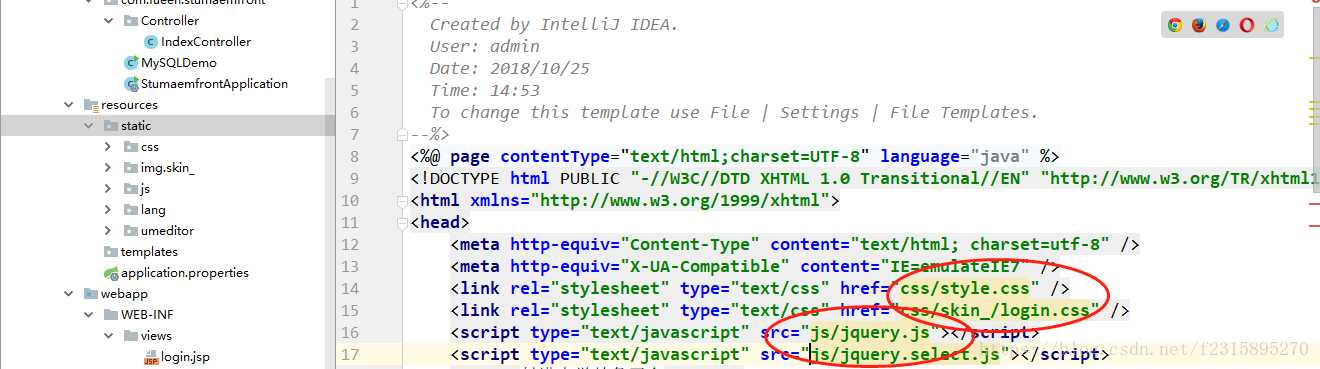Fold the head tag at line 11
Viewport: 1320px width, 369px height.
[401, 222]
